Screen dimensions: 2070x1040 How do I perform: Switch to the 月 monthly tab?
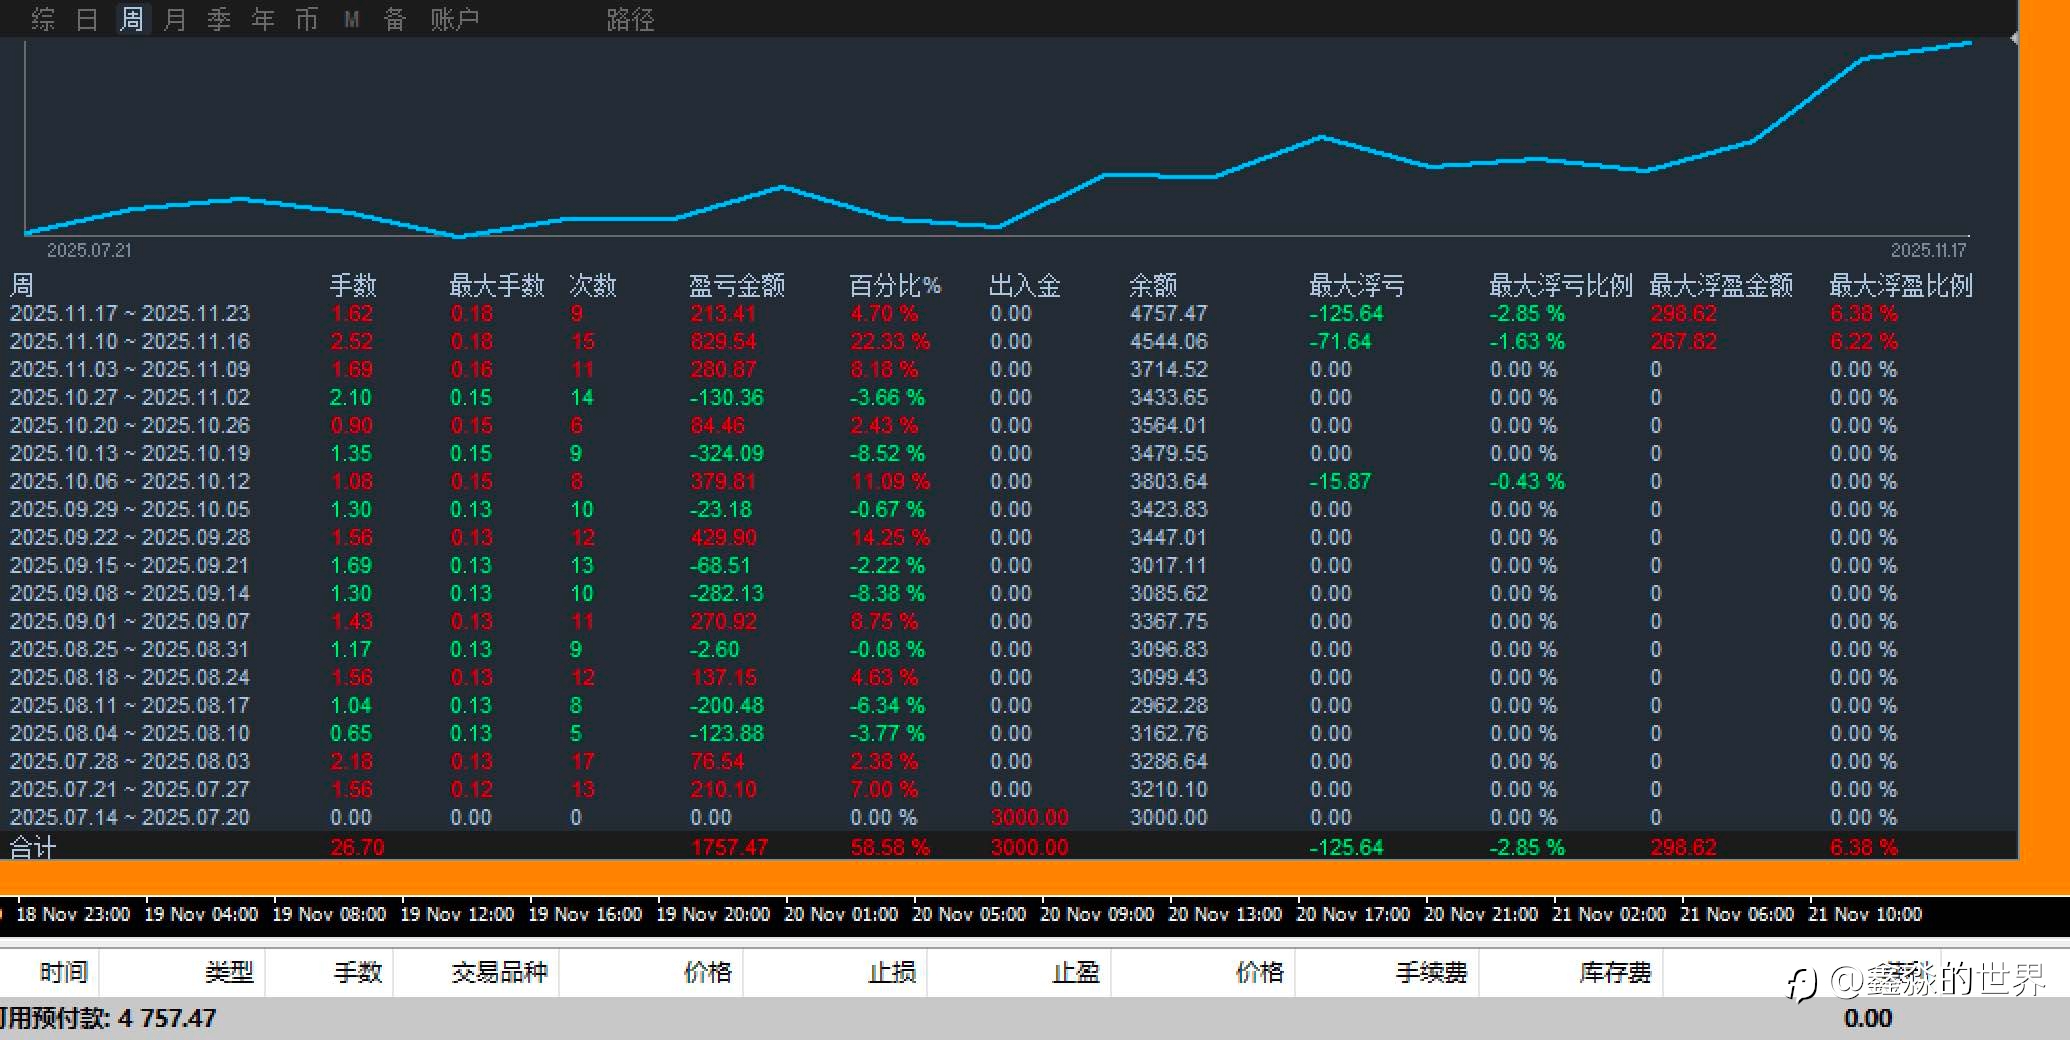(x=175, y=19)
